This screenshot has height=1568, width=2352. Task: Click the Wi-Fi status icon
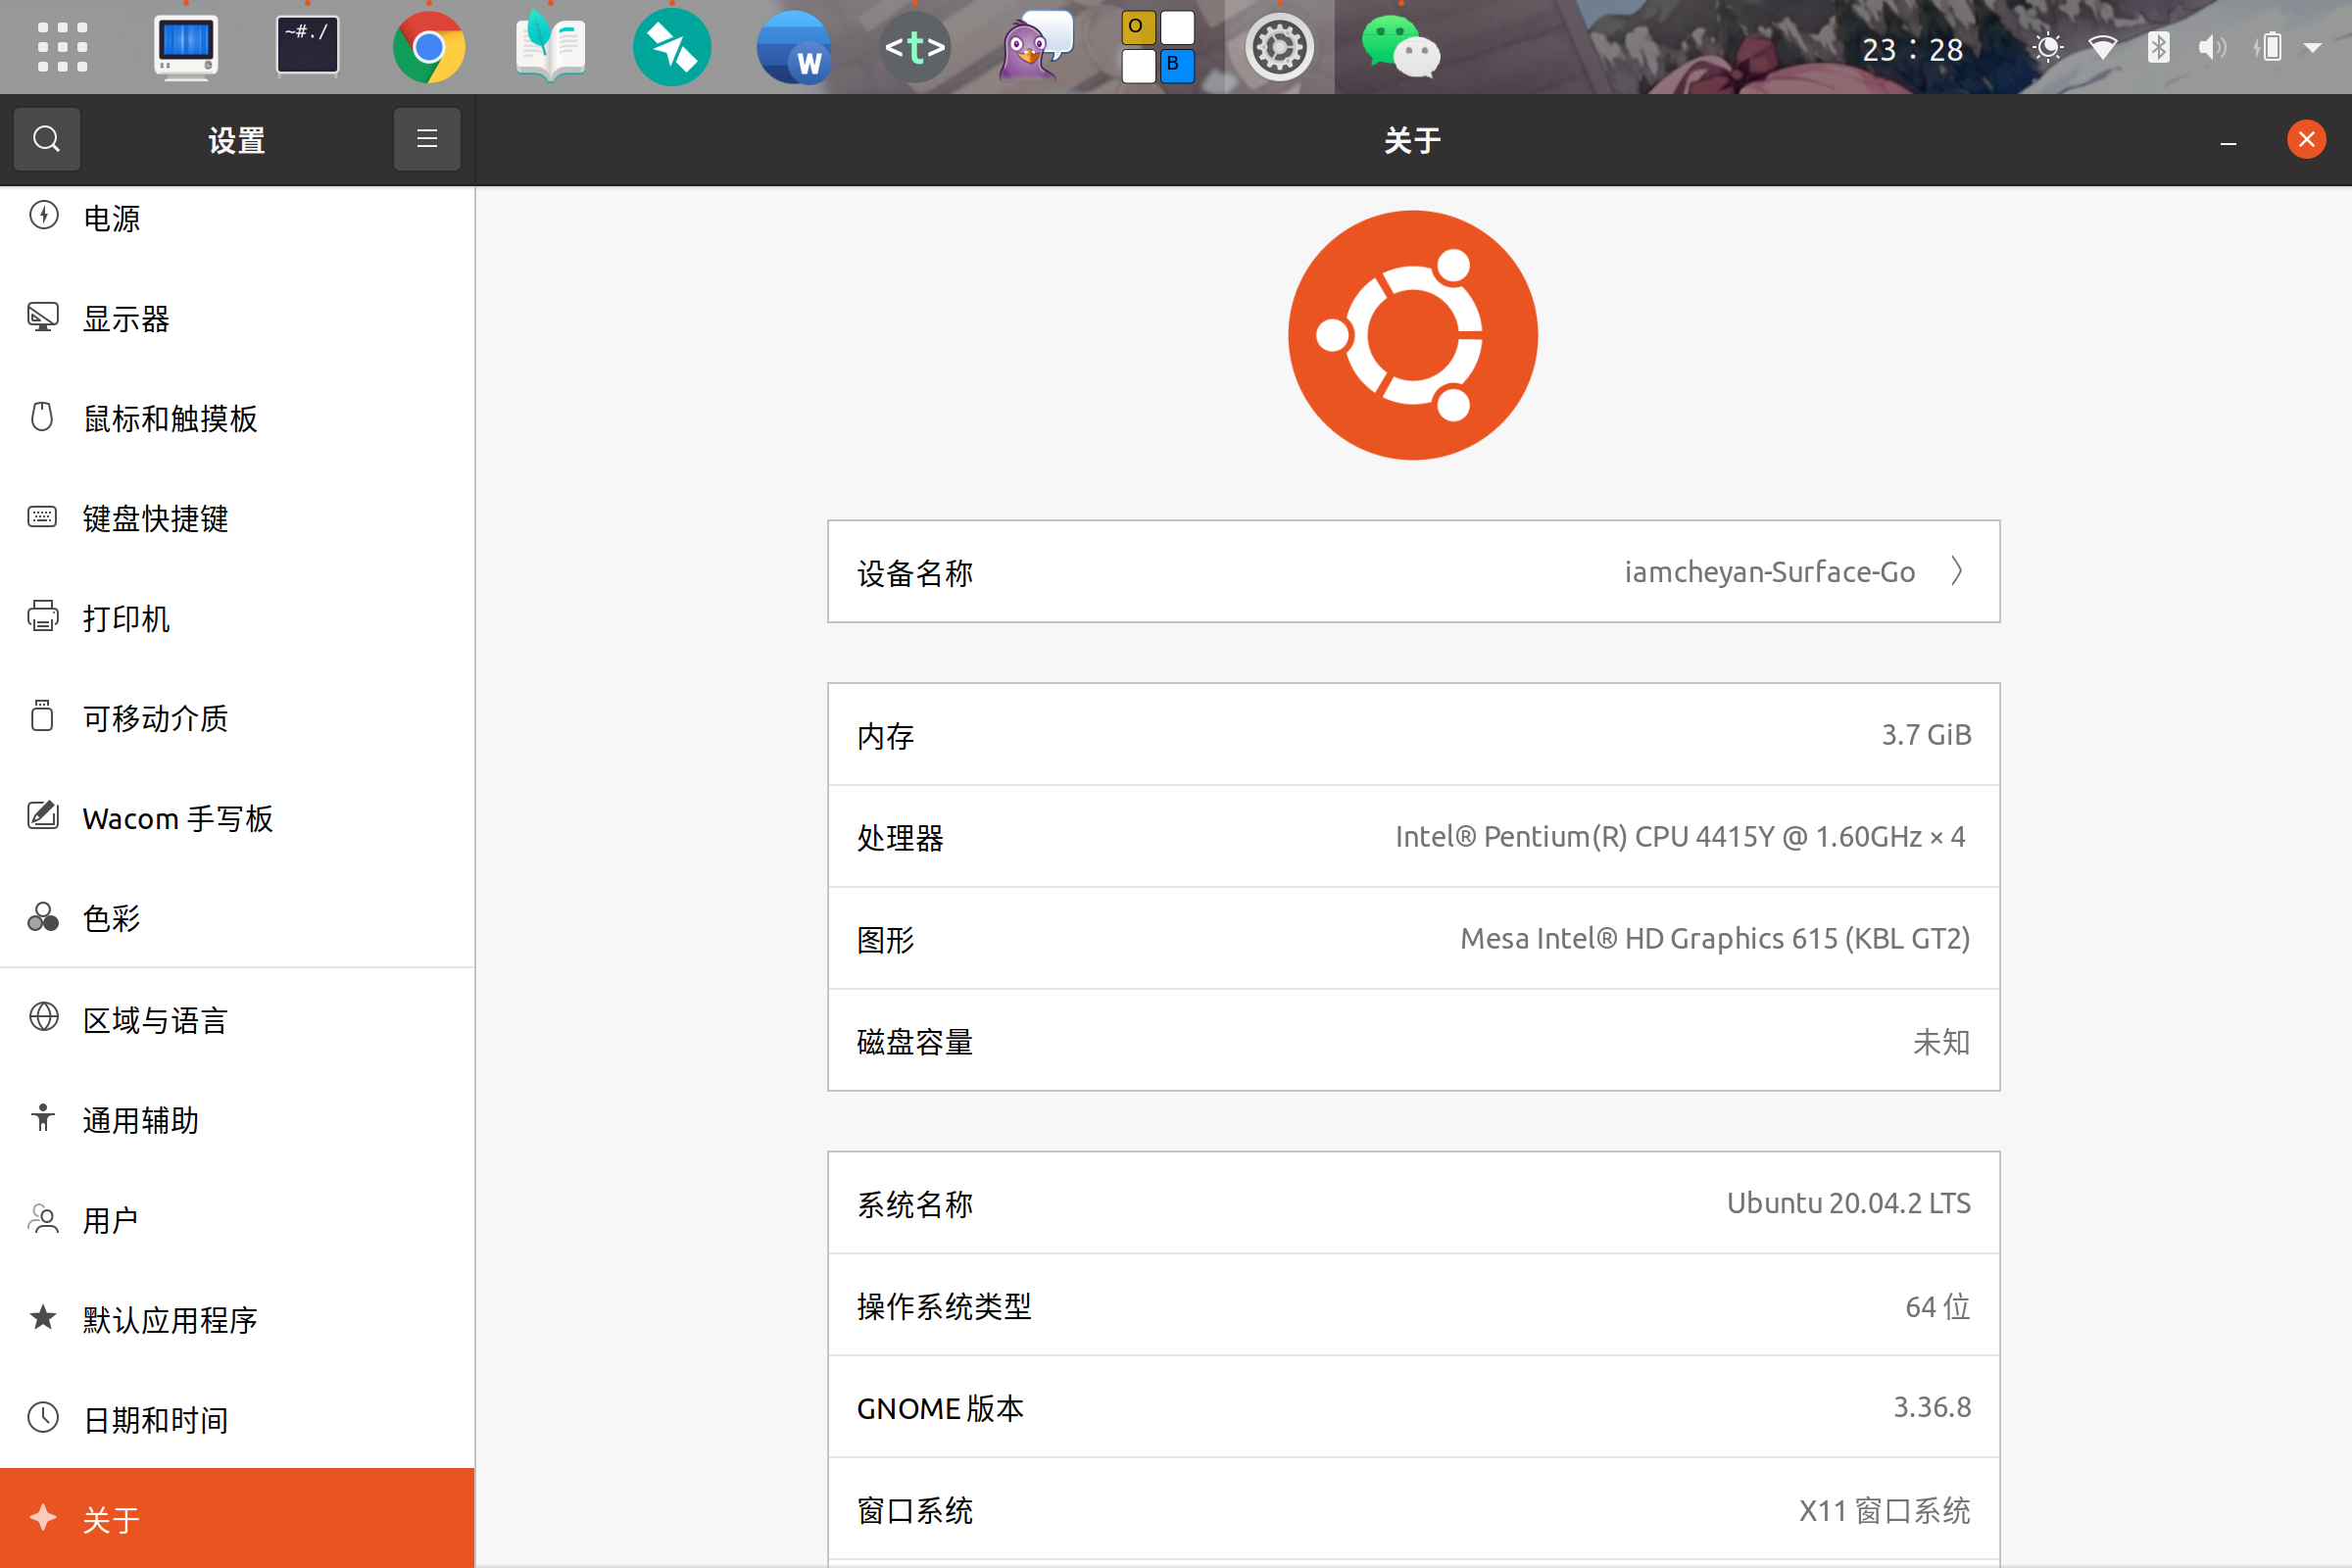pos(2104,47)
